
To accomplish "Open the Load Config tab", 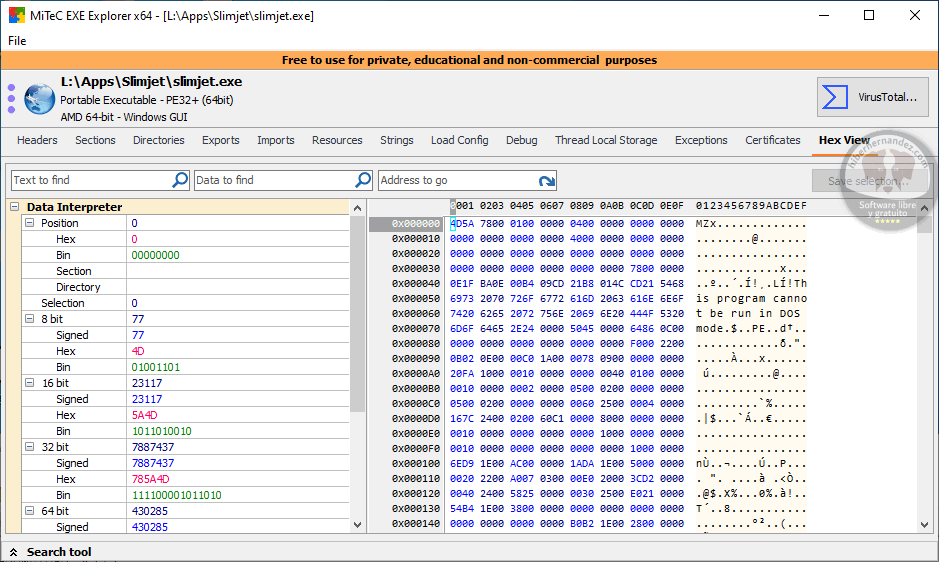I will tap(459, 140).
